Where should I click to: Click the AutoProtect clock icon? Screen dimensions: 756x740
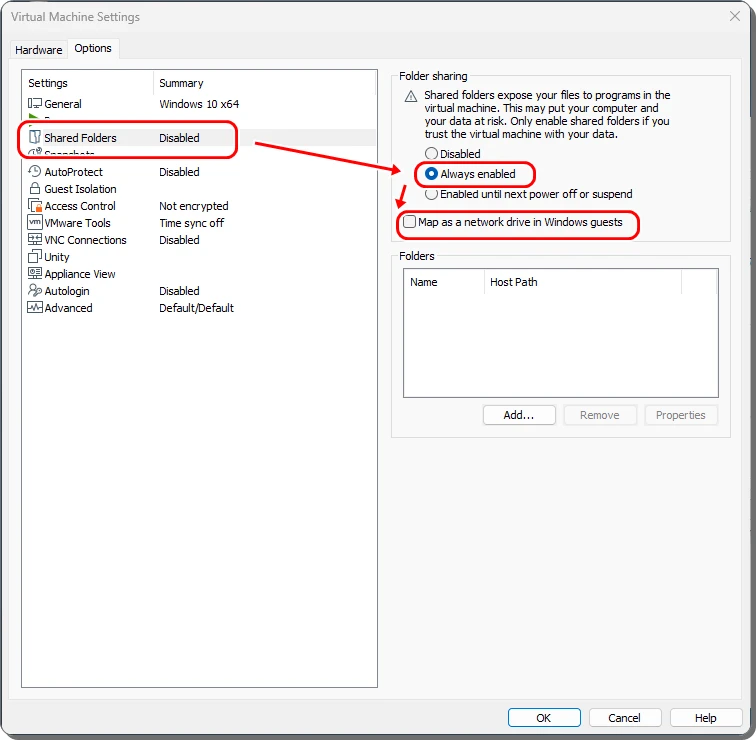tap(35, 172)
